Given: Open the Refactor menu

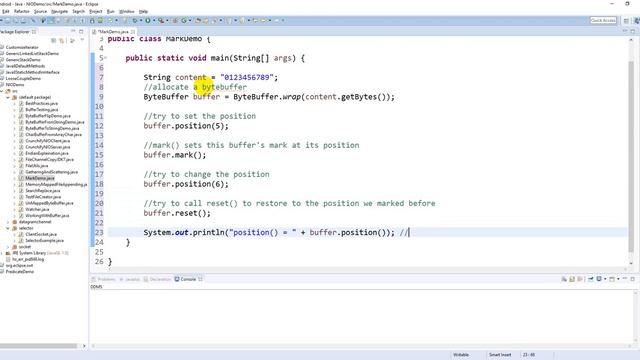Looking at the screenshot, I should pos(22,11).
